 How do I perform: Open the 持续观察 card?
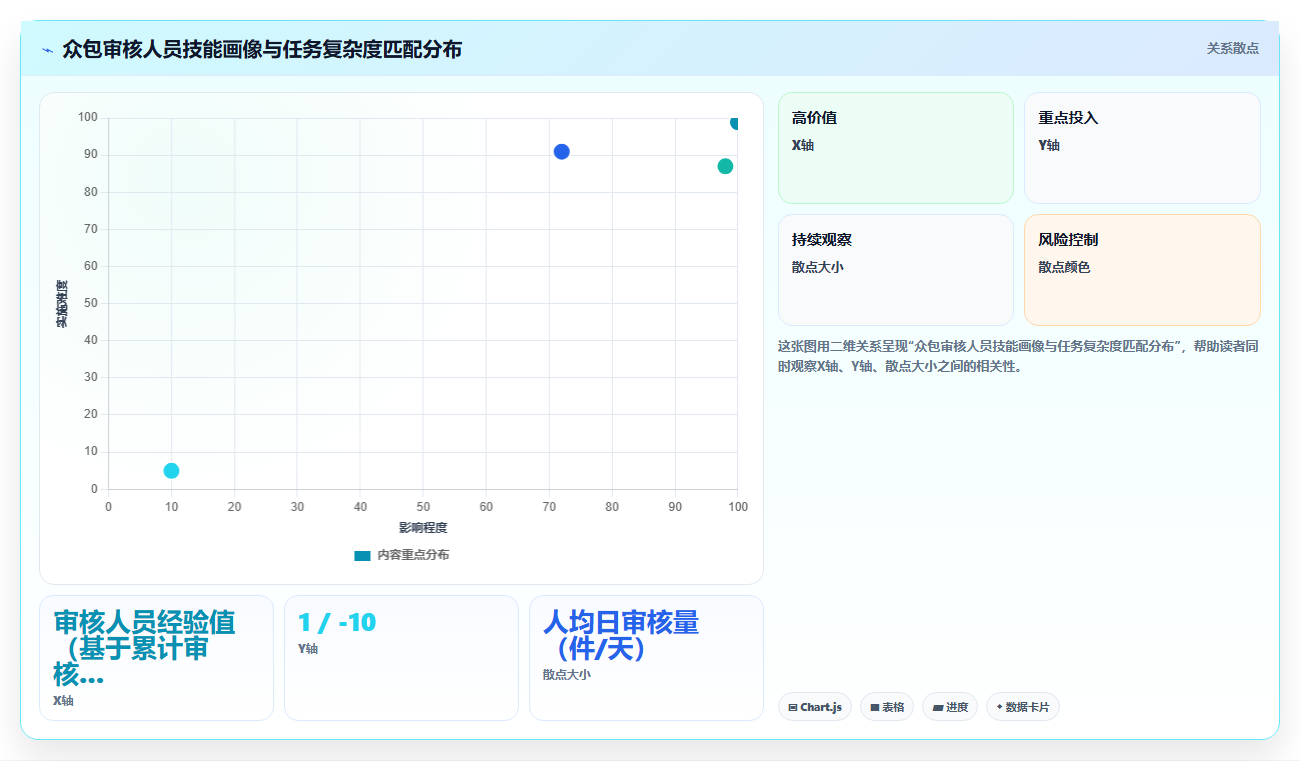click(896, 270)
